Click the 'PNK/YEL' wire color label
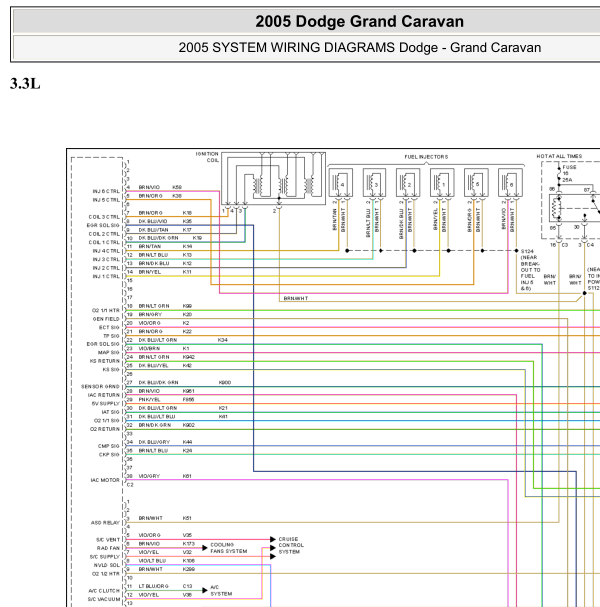This screenshot has height=607, width=600. click(149, 400)
